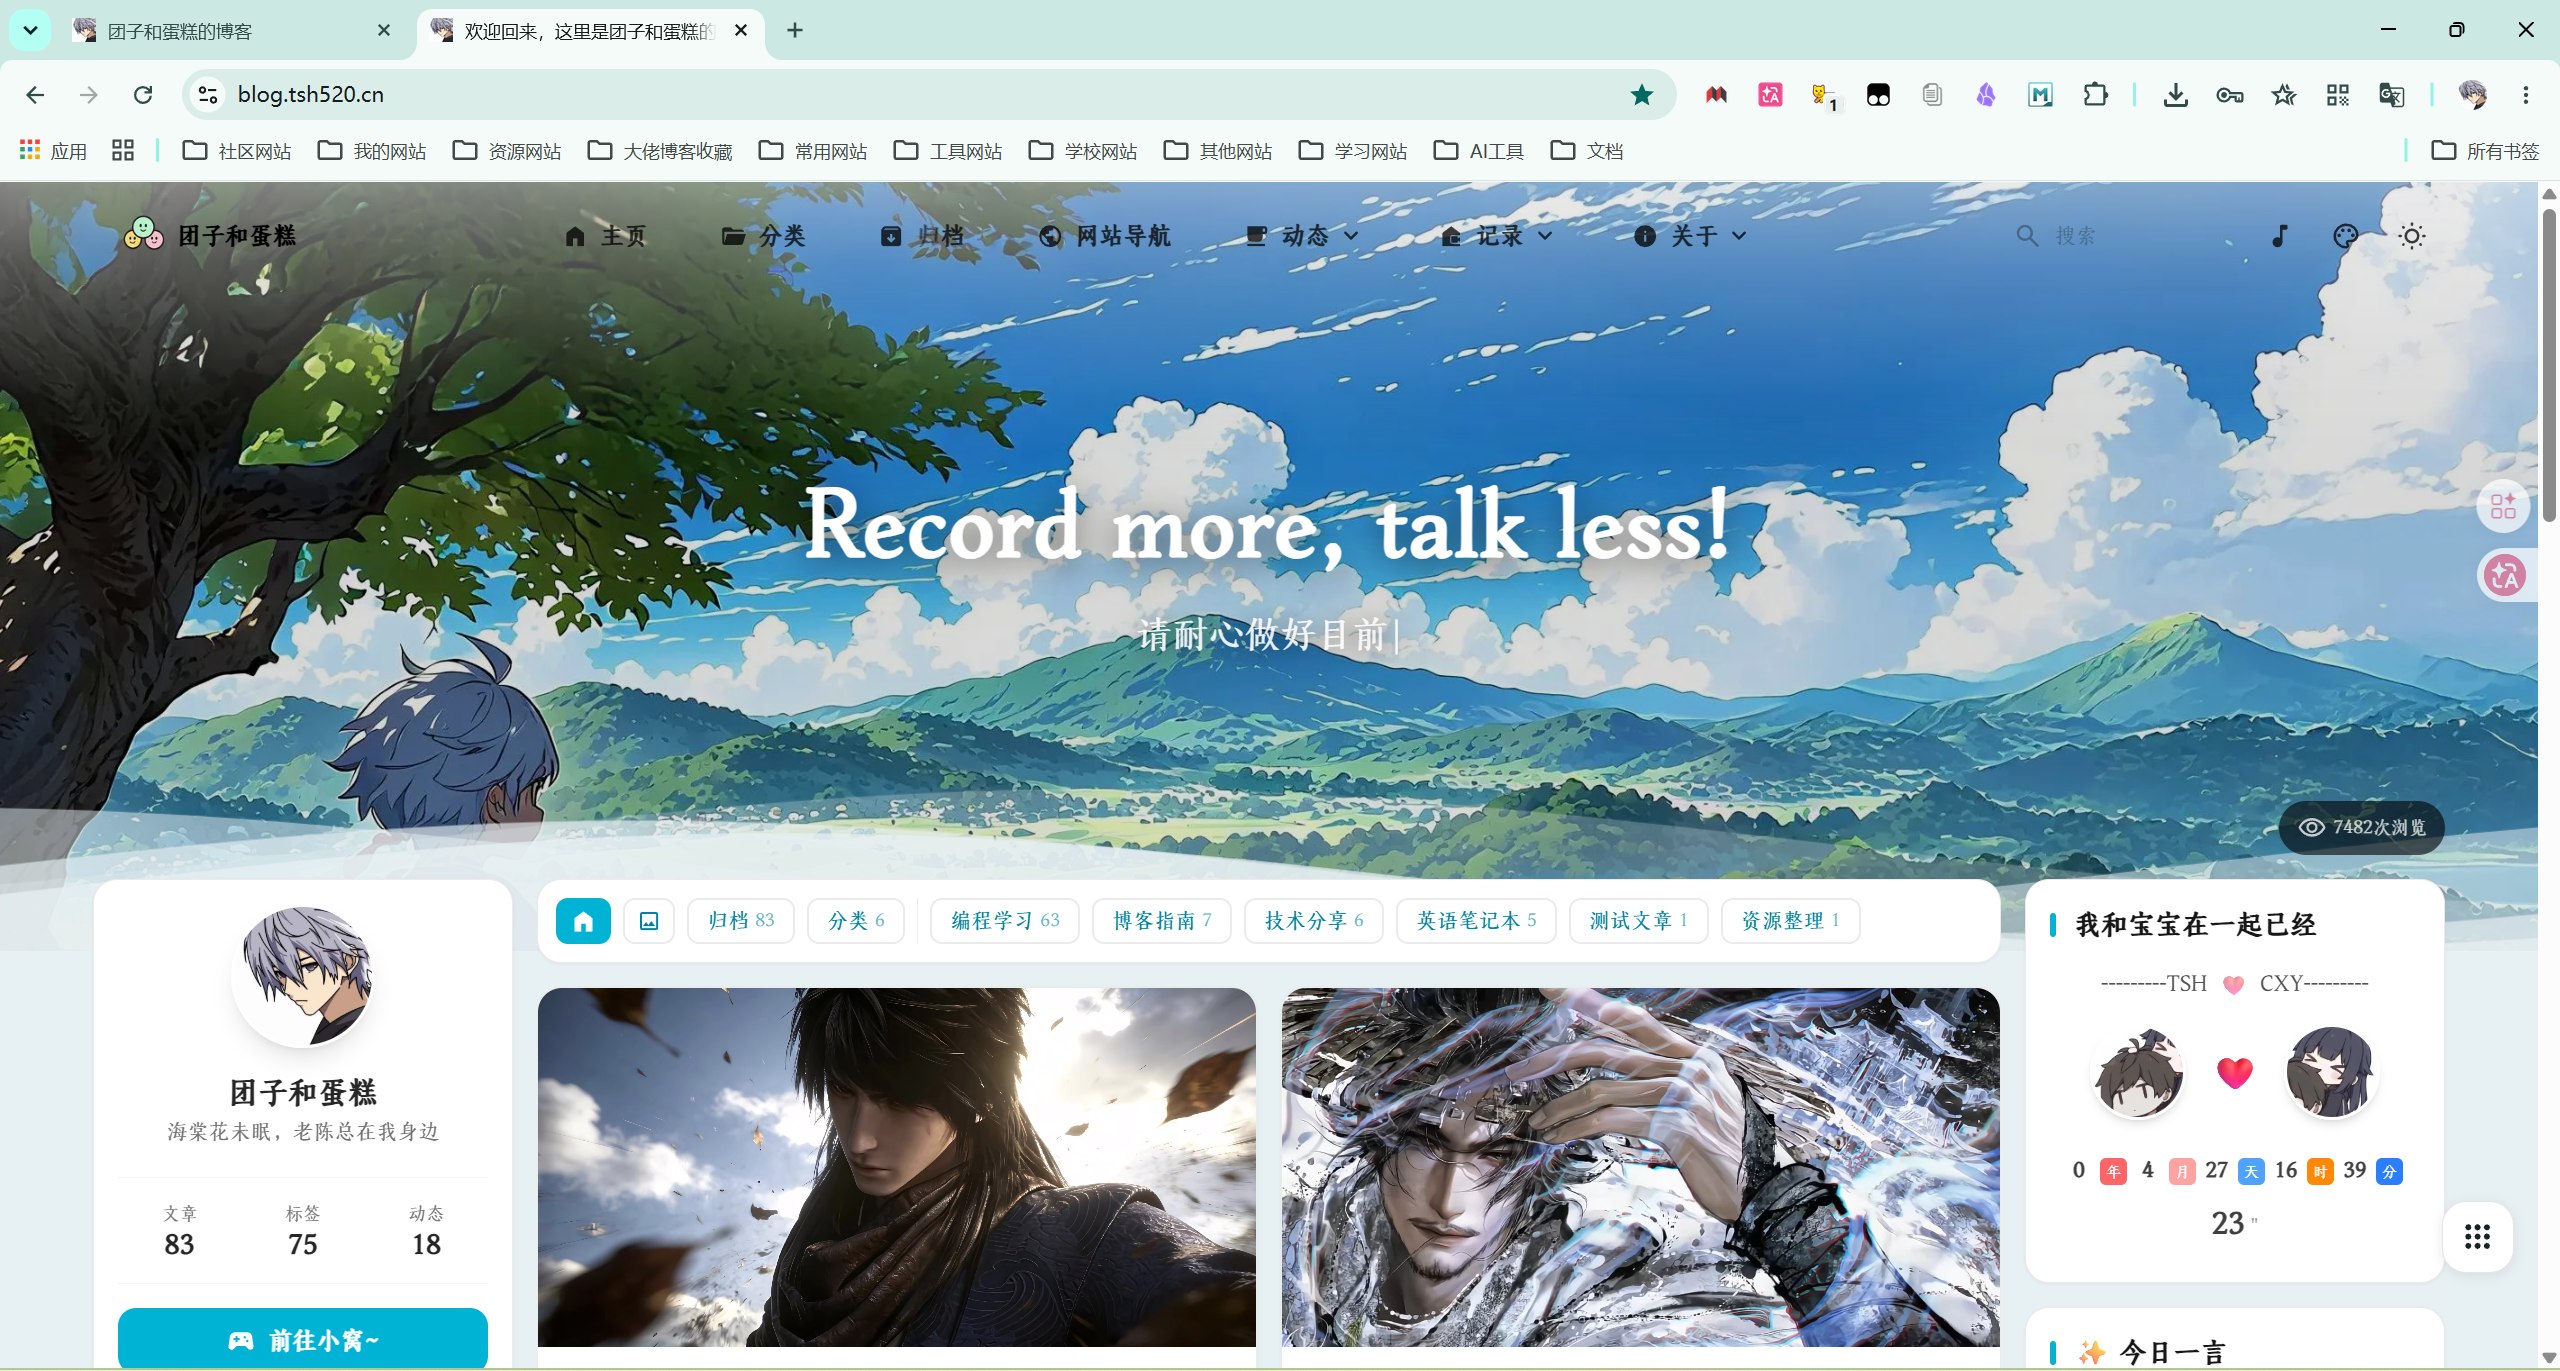Select the 英语笔记本 5 category tag
The width and height of the screenshot is (2560, 1371).
[x=1476, y=920]
